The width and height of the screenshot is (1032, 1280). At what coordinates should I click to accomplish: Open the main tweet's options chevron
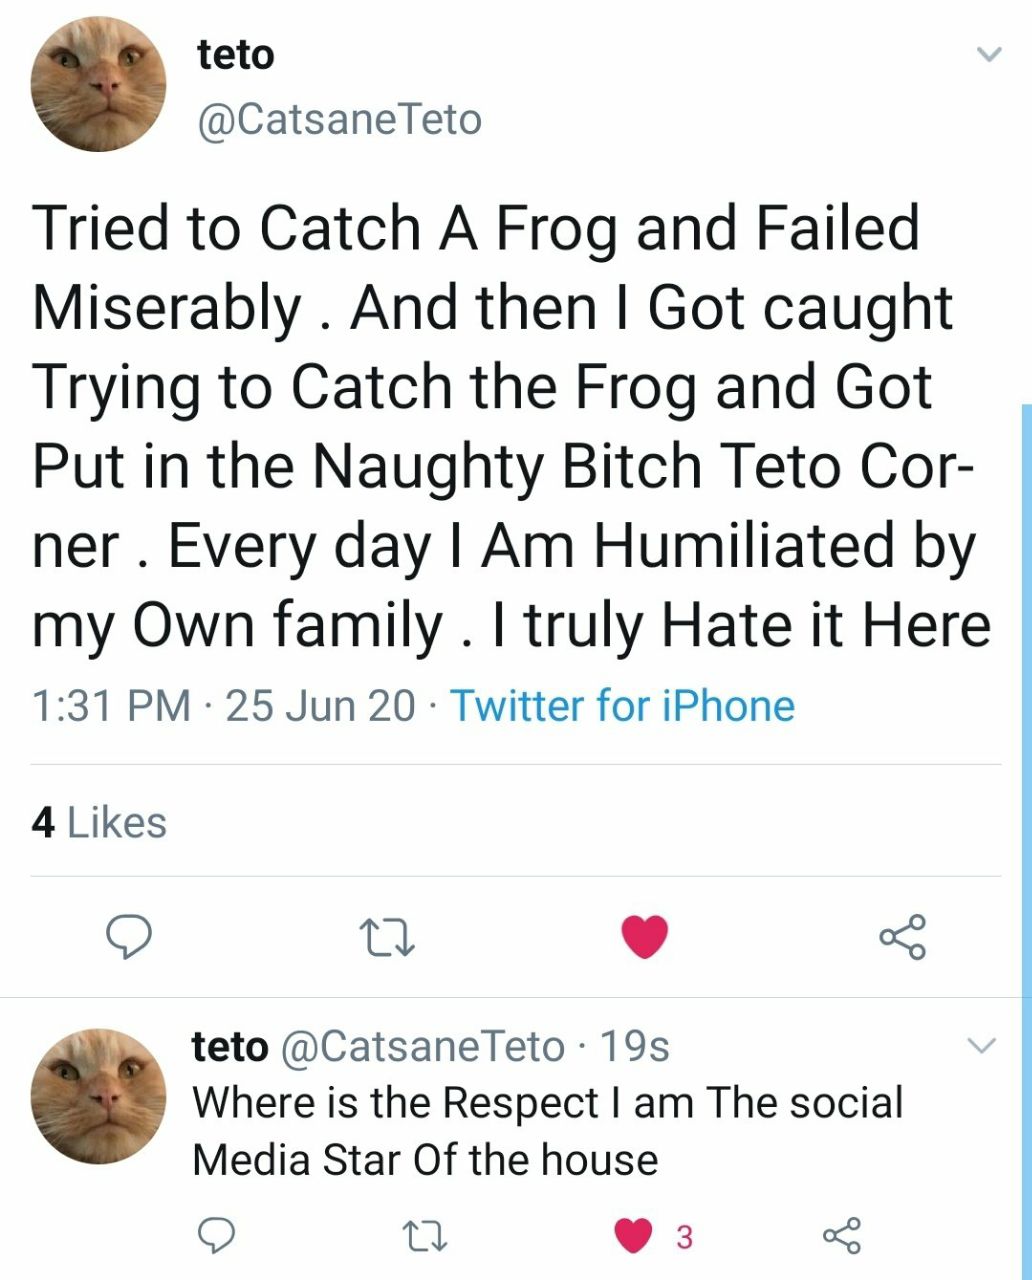point(988,56)
